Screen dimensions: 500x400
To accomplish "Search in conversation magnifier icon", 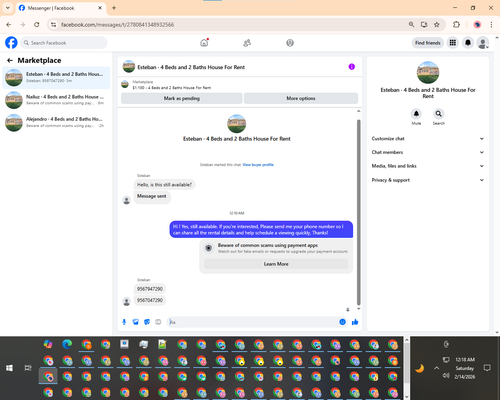I will tap(439, 114).
